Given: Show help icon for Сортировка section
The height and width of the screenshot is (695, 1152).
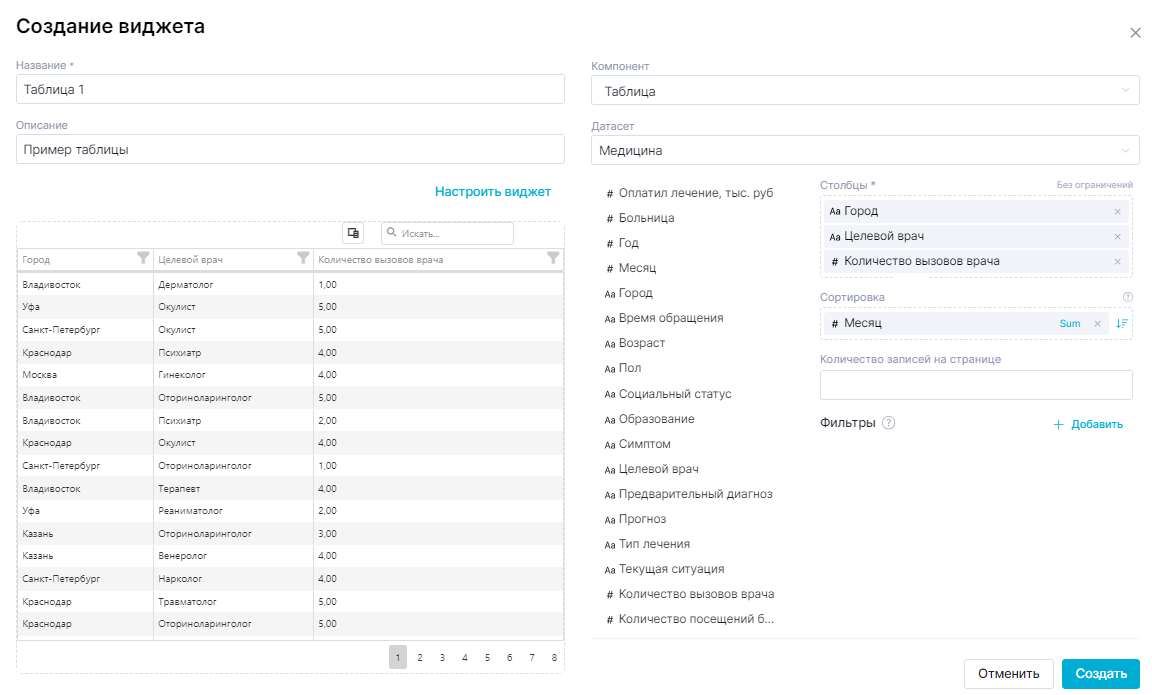Looking at the screenshot, I should pos(1127,297).
